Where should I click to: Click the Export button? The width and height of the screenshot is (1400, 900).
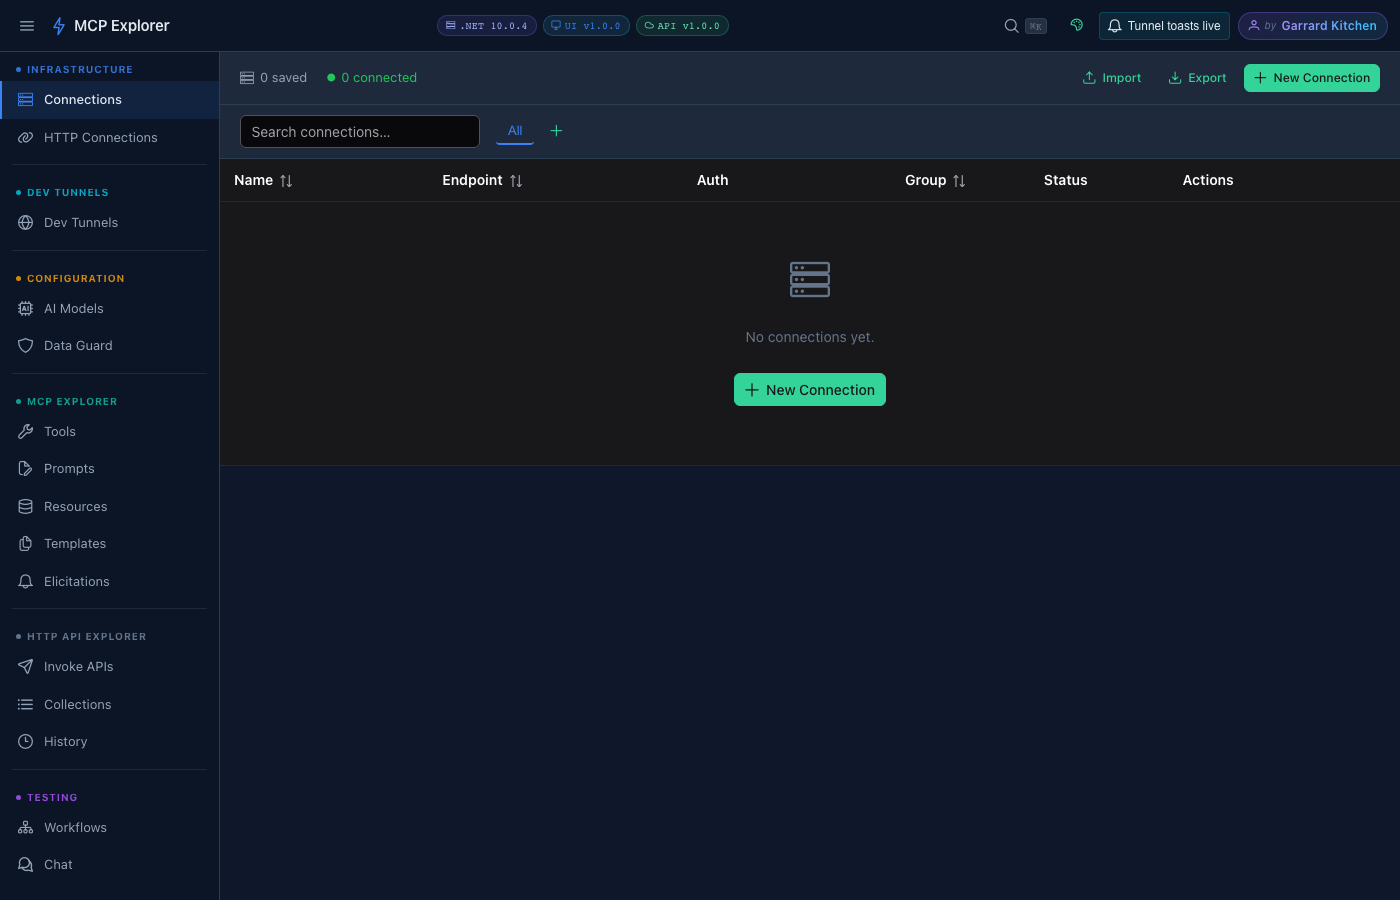[1197, 78]
